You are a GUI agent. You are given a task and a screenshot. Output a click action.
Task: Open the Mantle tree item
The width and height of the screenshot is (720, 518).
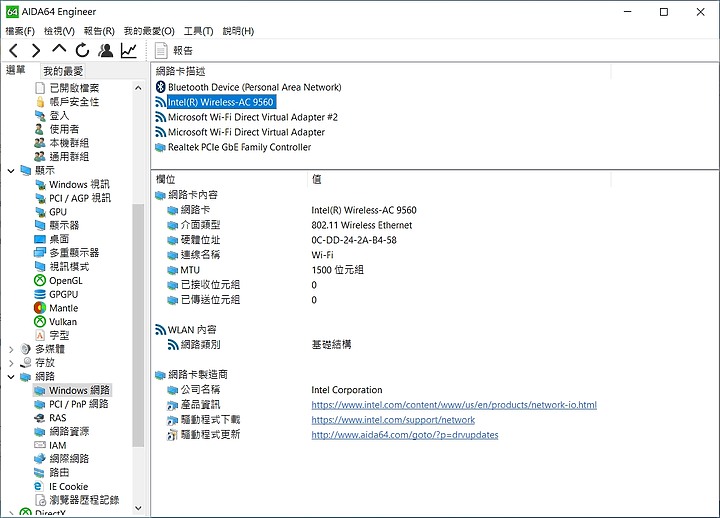pyautogui.click(x=56, y=308)
